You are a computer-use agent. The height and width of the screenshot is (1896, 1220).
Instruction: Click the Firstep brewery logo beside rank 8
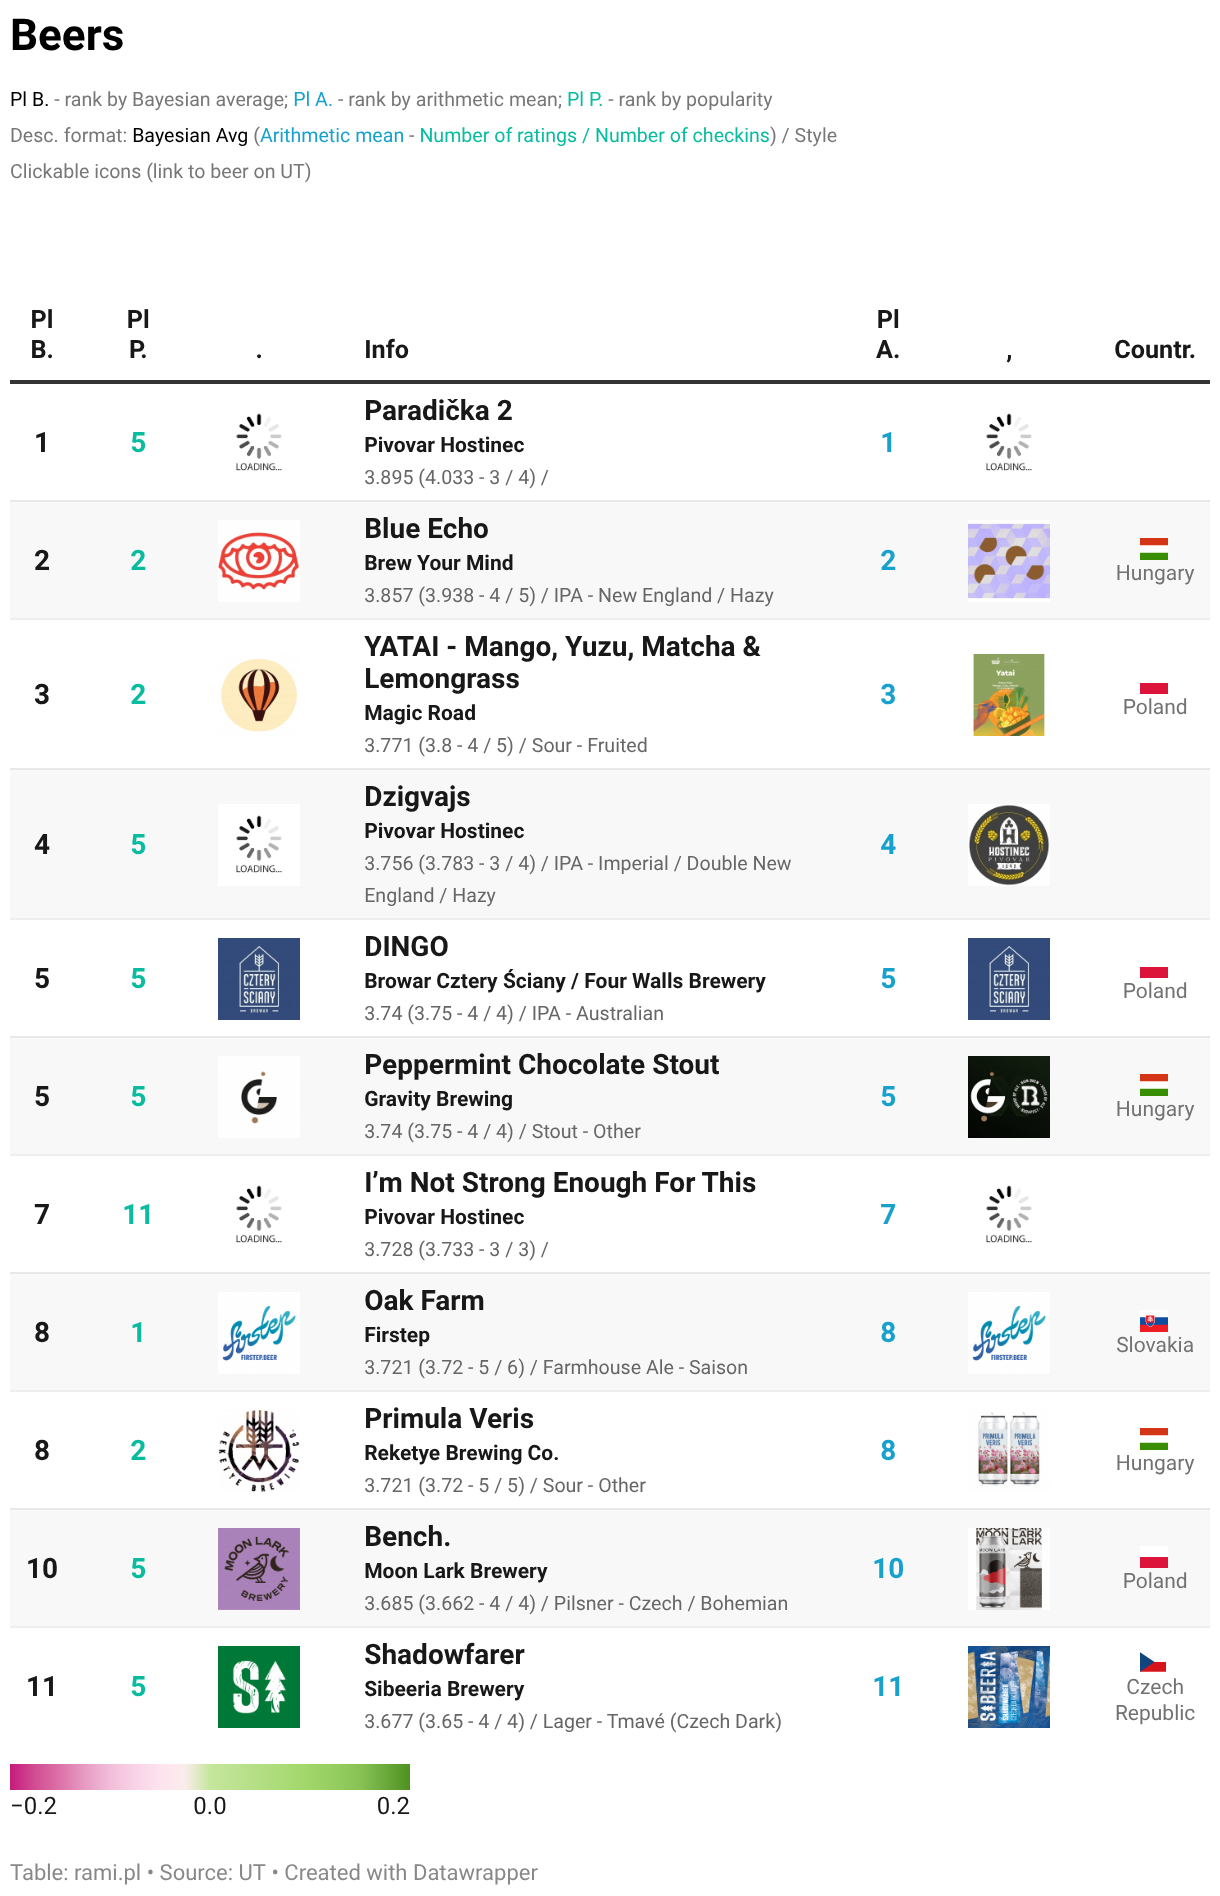coord(259,1333)
